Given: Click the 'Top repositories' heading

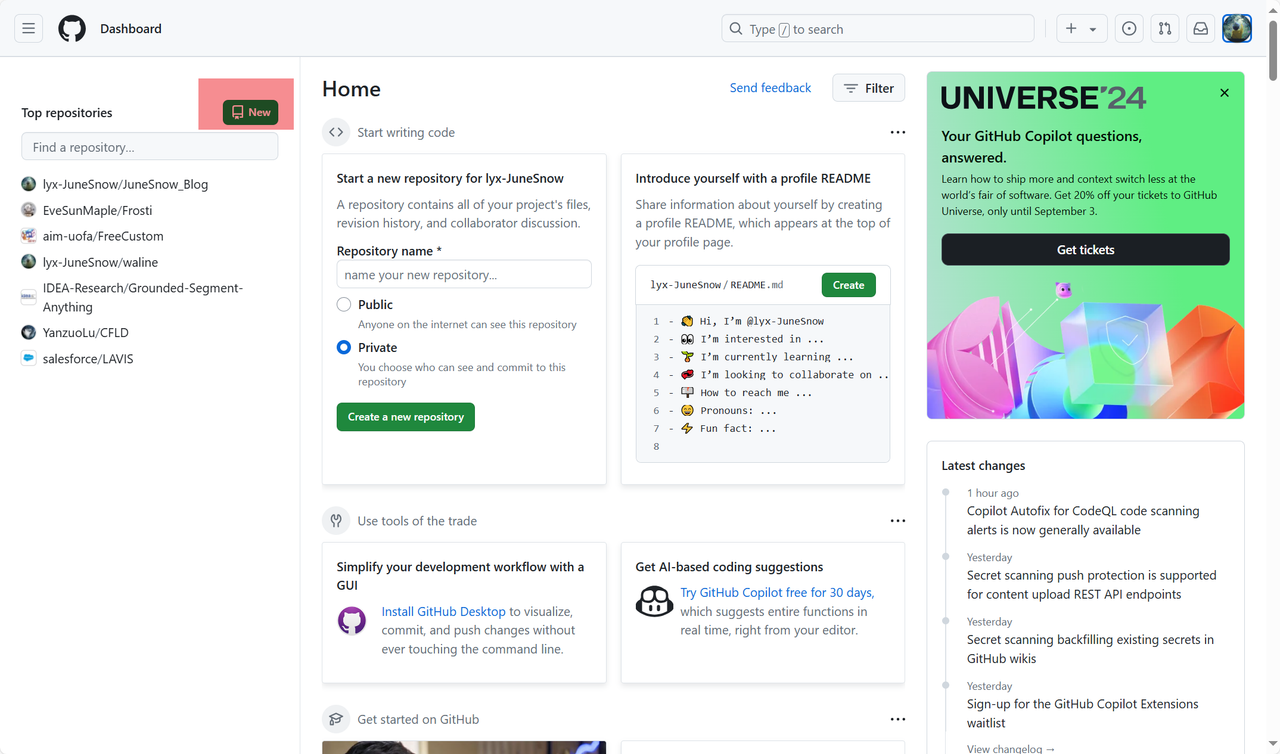Looking at the screenshot, I should (67, 113).
